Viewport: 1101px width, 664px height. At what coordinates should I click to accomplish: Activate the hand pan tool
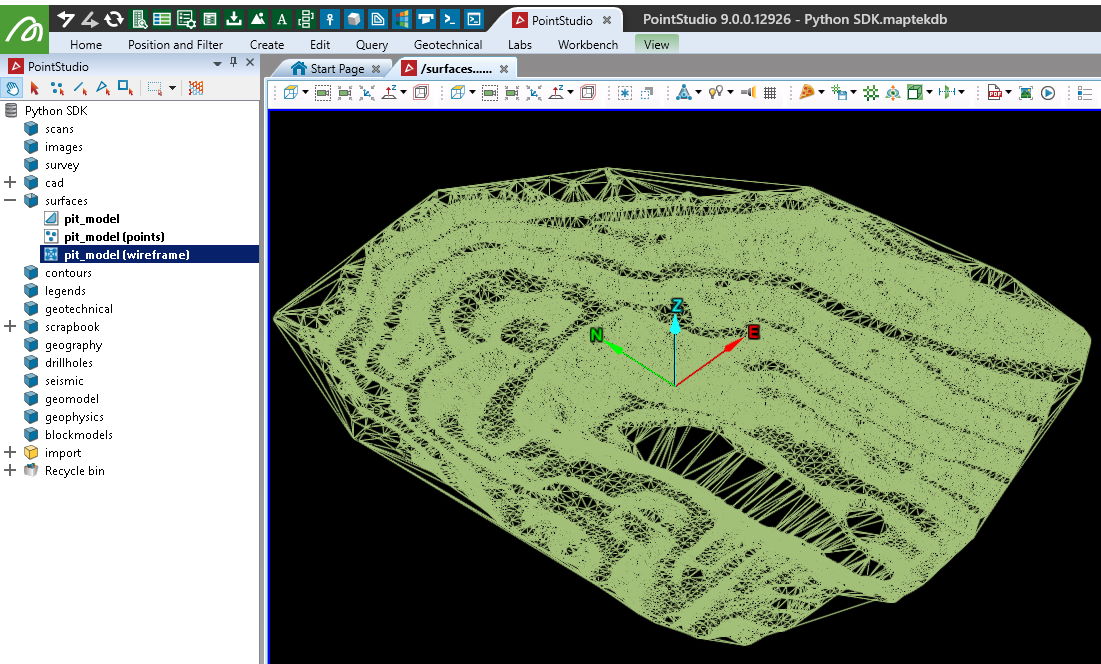click(14, 88)
